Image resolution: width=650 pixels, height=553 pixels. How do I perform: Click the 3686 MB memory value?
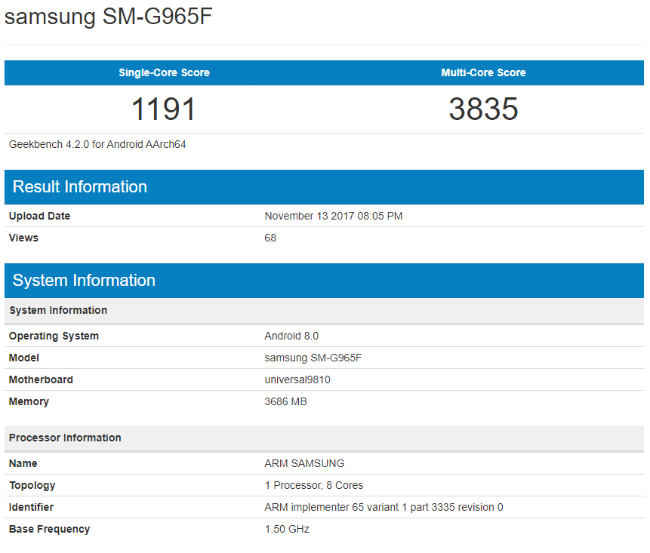(286, 401)
